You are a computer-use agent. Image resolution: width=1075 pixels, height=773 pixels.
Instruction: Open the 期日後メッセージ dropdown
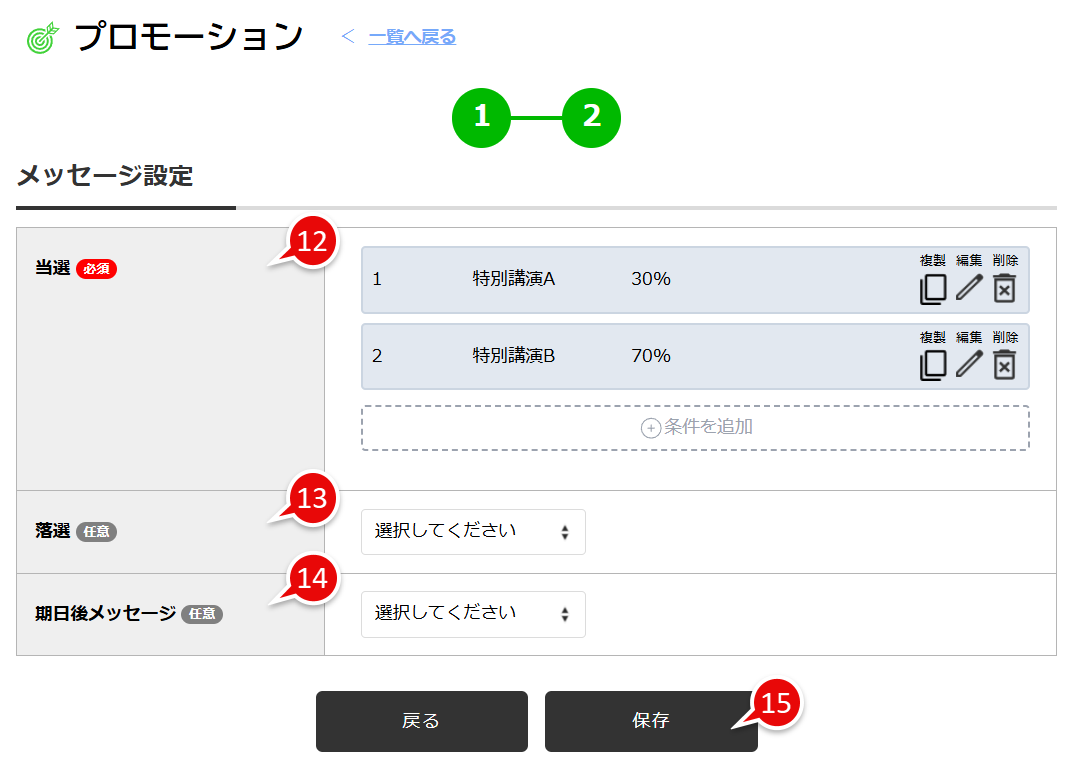point(473,614)
